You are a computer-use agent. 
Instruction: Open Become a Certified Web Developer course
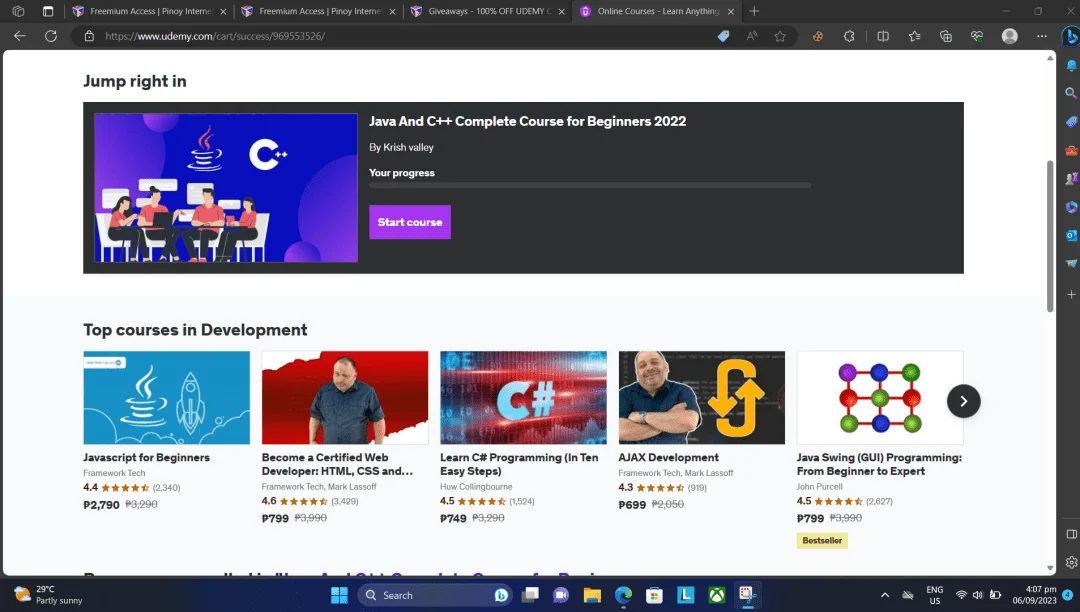(338, 464)
